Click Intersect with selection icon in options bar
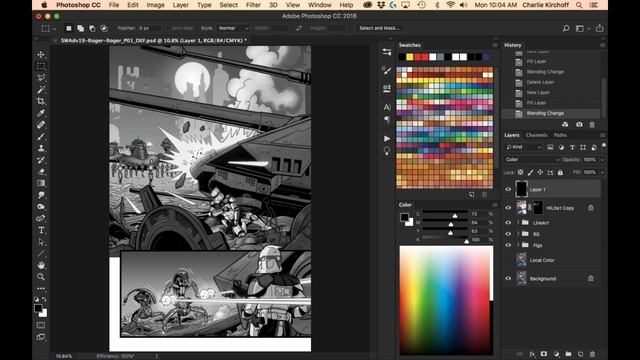Image resolution: width=640 pixels, height=360 pixels. pyautogui.click(x=104, y=28)
